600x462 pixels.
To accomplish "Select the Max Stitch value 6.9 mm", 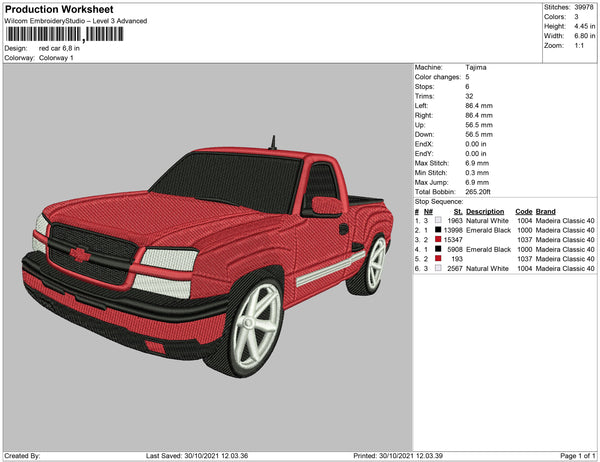I will (x=477, y=163).
